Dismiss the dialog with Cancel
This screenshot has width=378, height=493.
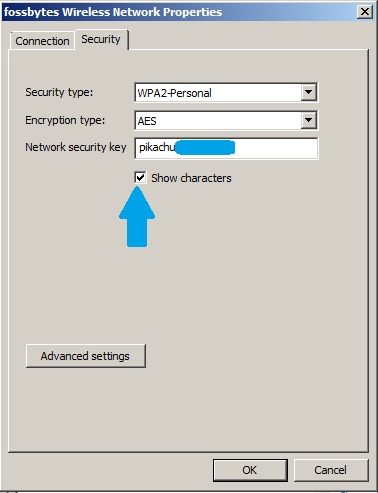pyautogui.click(x=331, y=470)
